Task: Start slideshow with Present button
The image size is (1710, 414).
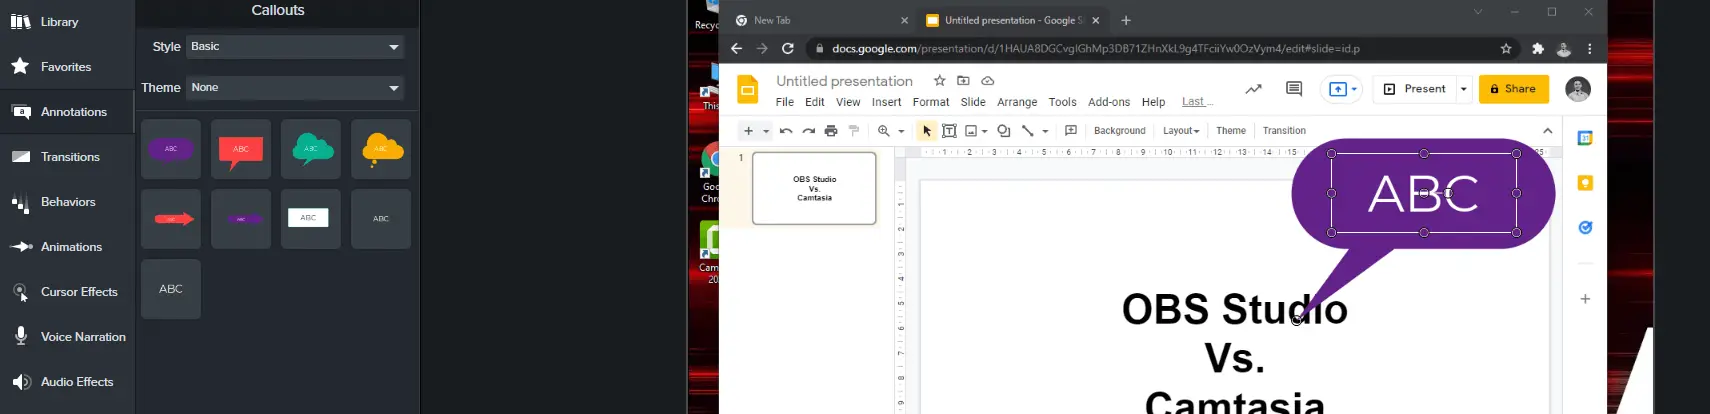Action: 1415,89
